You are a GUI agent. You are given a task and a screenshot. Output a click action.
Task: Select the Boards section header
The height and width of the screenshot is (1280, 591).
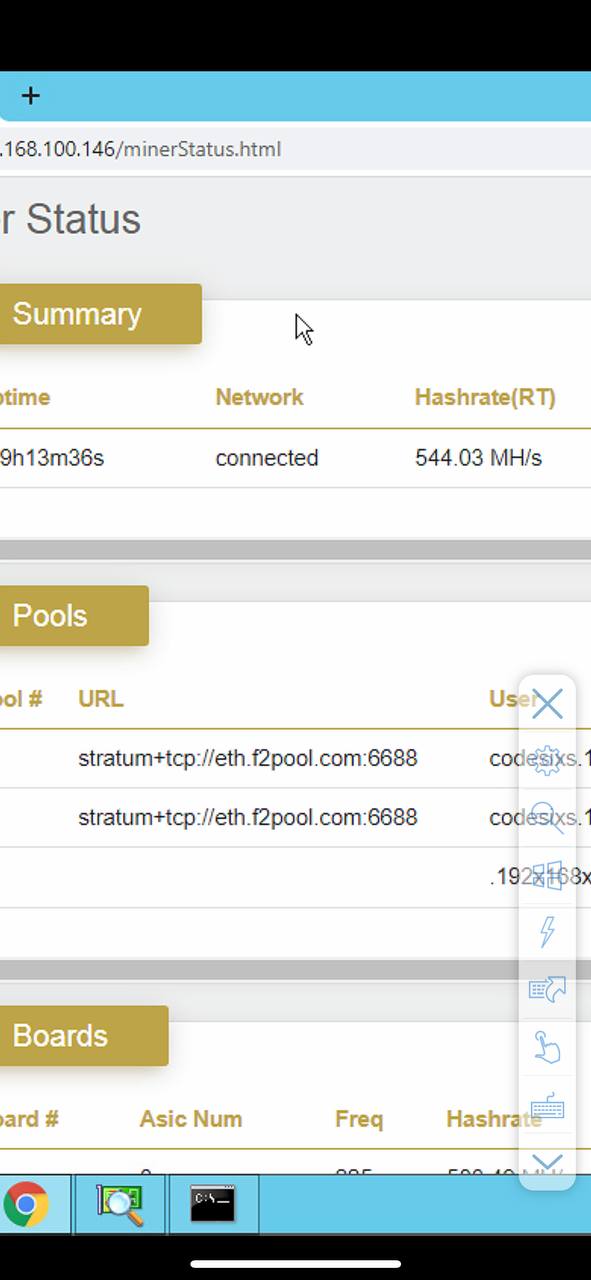[x=84, y=1036]
